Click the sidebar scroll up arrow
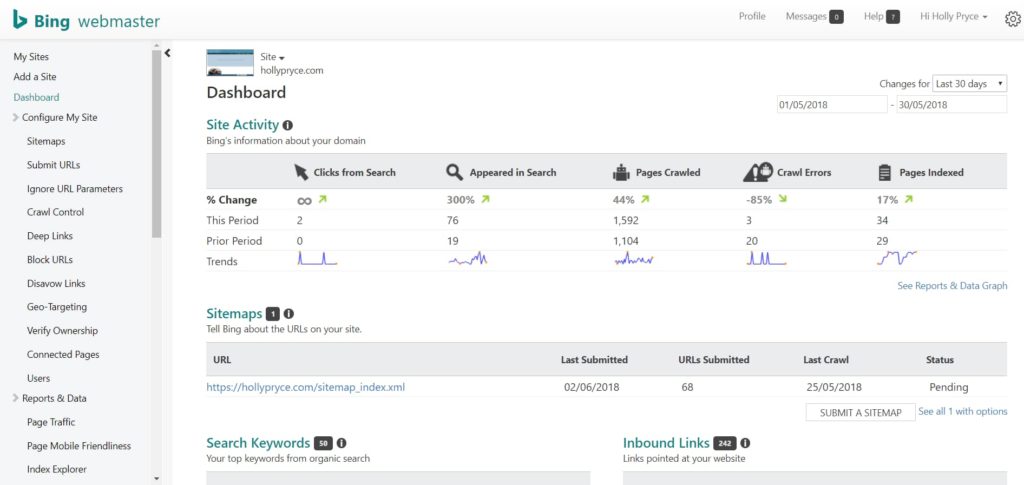The width and height of the screenshot is (1024, 485). click(156, 46)
